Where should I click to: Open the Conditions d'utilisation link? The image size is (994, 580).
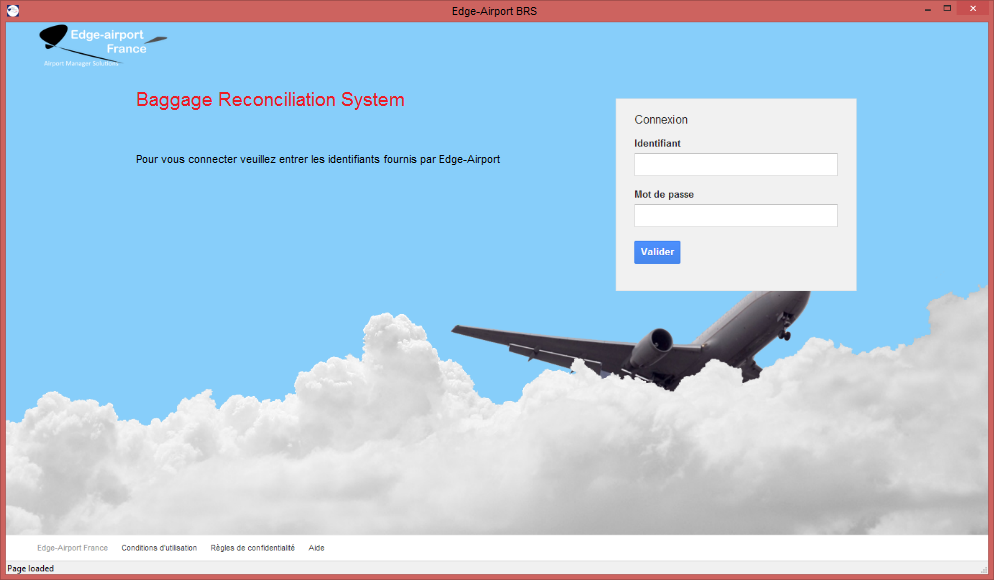coord(159,548)
